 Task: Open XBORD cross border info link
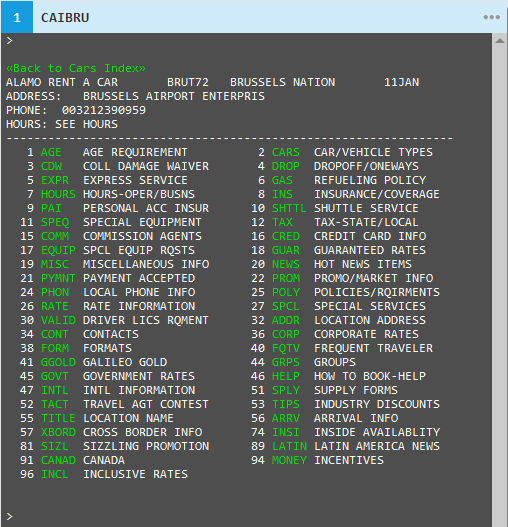58,432
